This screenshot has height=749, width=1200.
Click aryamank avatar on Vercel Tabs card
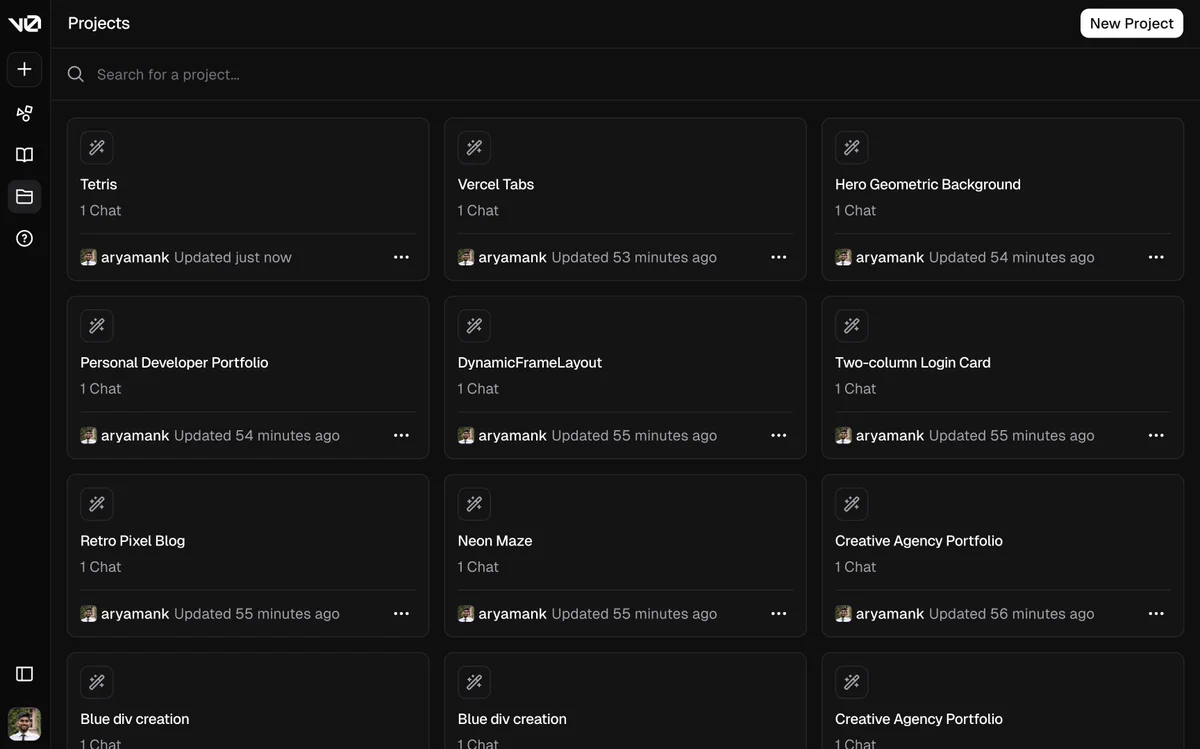[466, 257]
